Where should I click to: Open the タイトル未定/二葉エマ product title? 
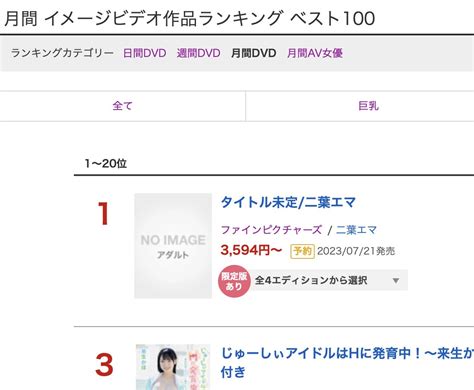tap(288, 202)
